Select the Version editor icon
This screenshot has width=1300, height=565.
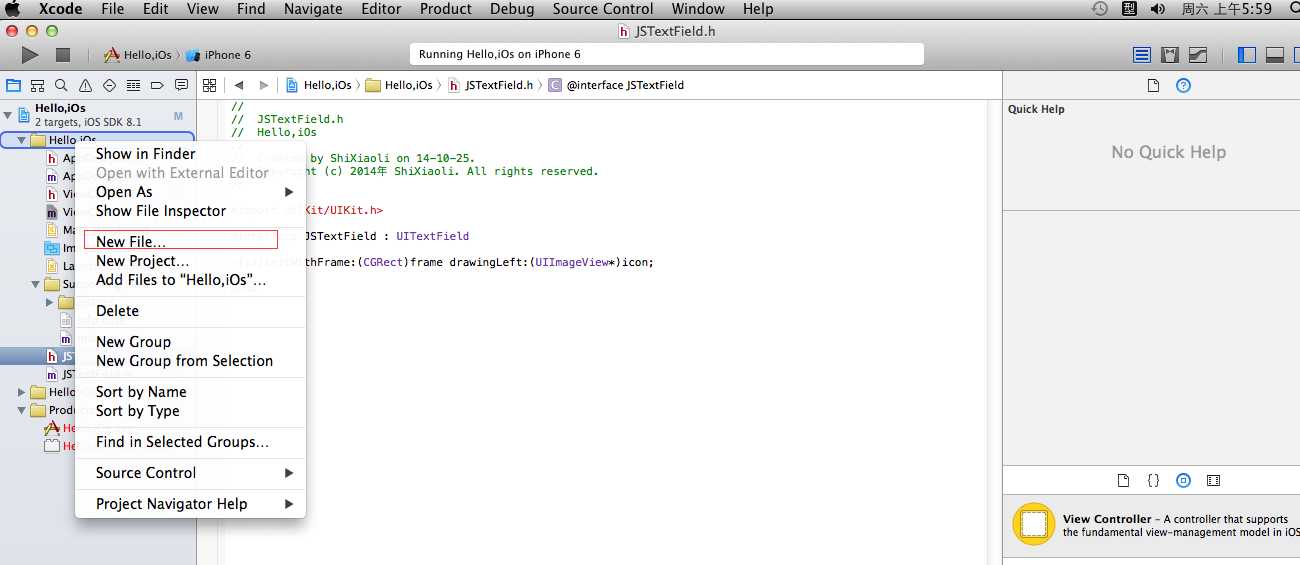[x=1197, y=55]
